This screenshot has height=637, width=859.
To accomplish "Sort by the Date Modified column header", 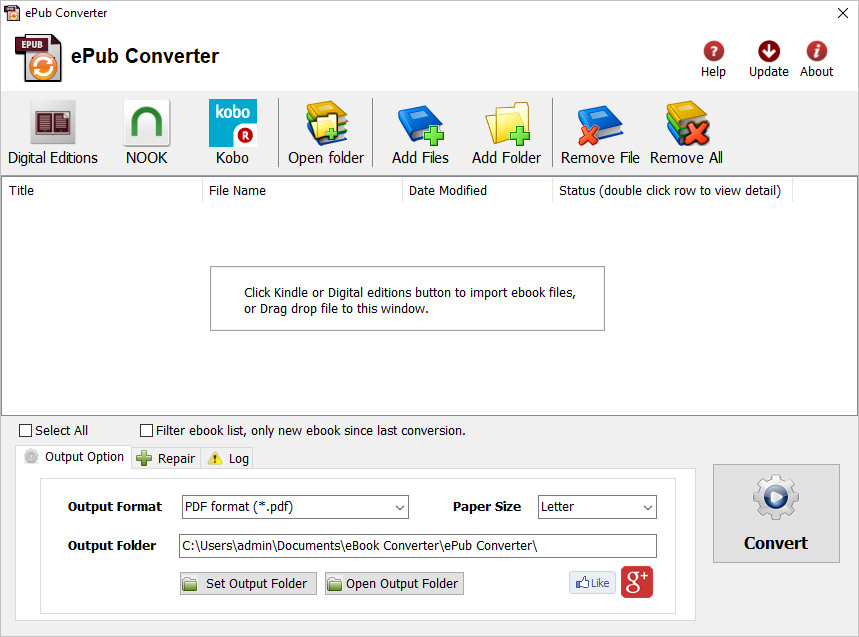I will (x=477, y=191).
